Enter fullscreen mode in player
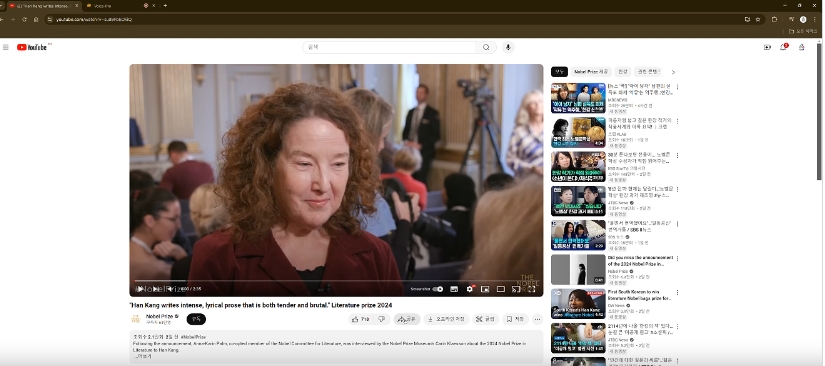This screenshot has width=825, height=366. coord(532,289)
